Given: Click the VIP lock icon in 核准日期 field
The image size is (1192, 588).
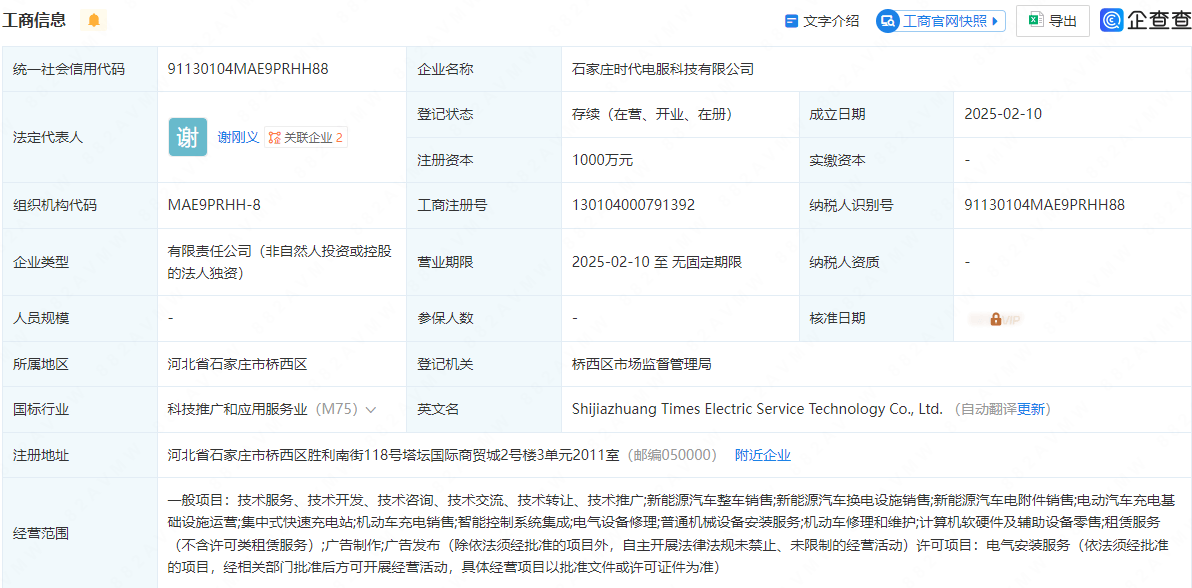Looking at the screenshot, I should point(995,318).
